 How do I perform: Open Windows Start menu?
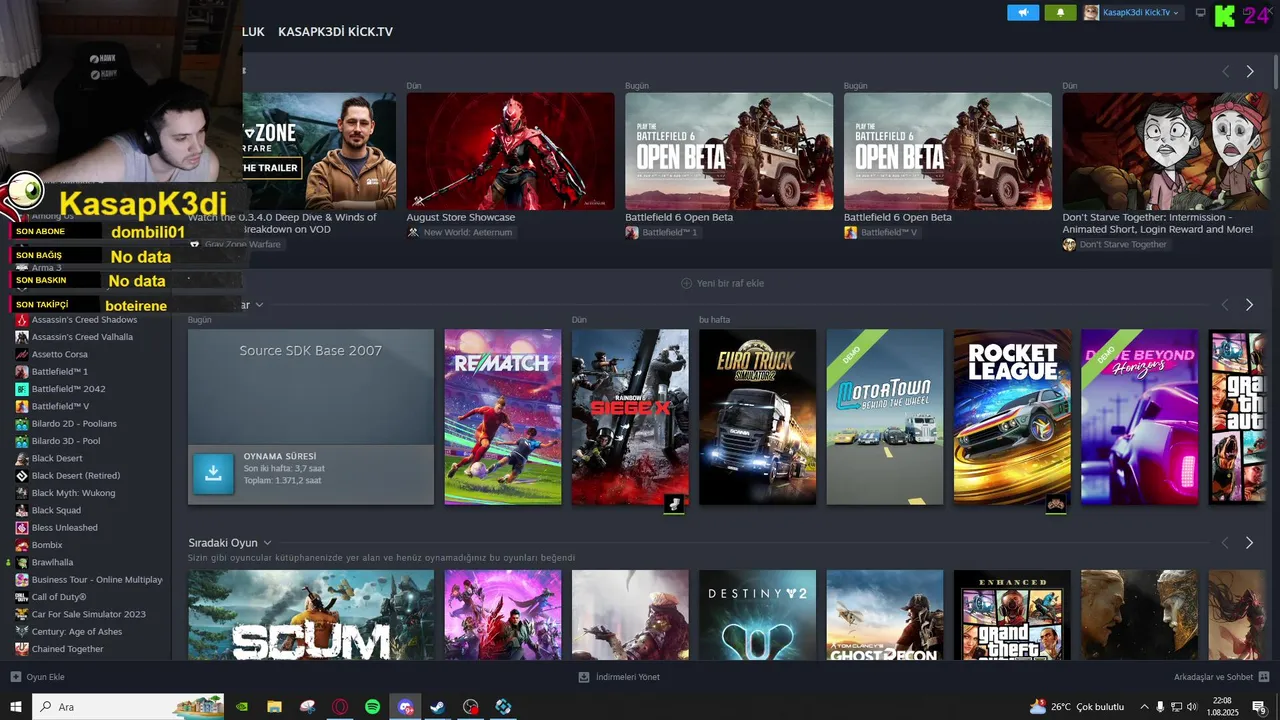click(x=16, y=707)
